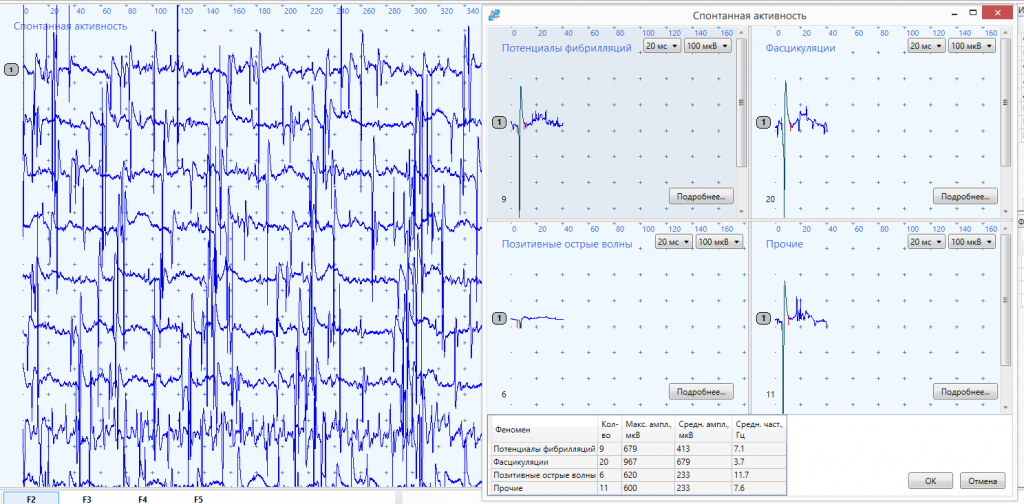This screenshot has width=1024, height=504.
Task: Click the Спонтанная активность label in main window
Action: coord(71,26)
